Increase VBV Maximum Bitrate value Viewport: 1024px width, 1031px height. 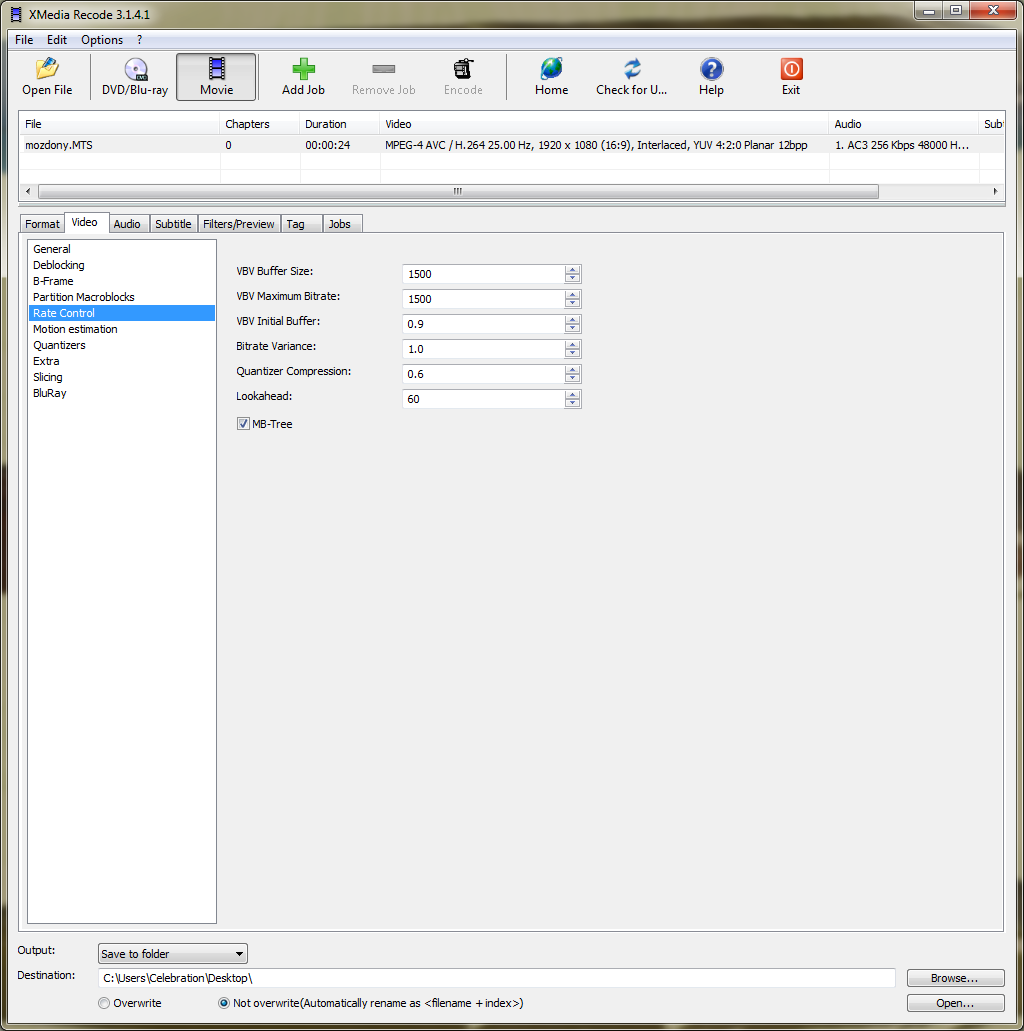(572, 295)
